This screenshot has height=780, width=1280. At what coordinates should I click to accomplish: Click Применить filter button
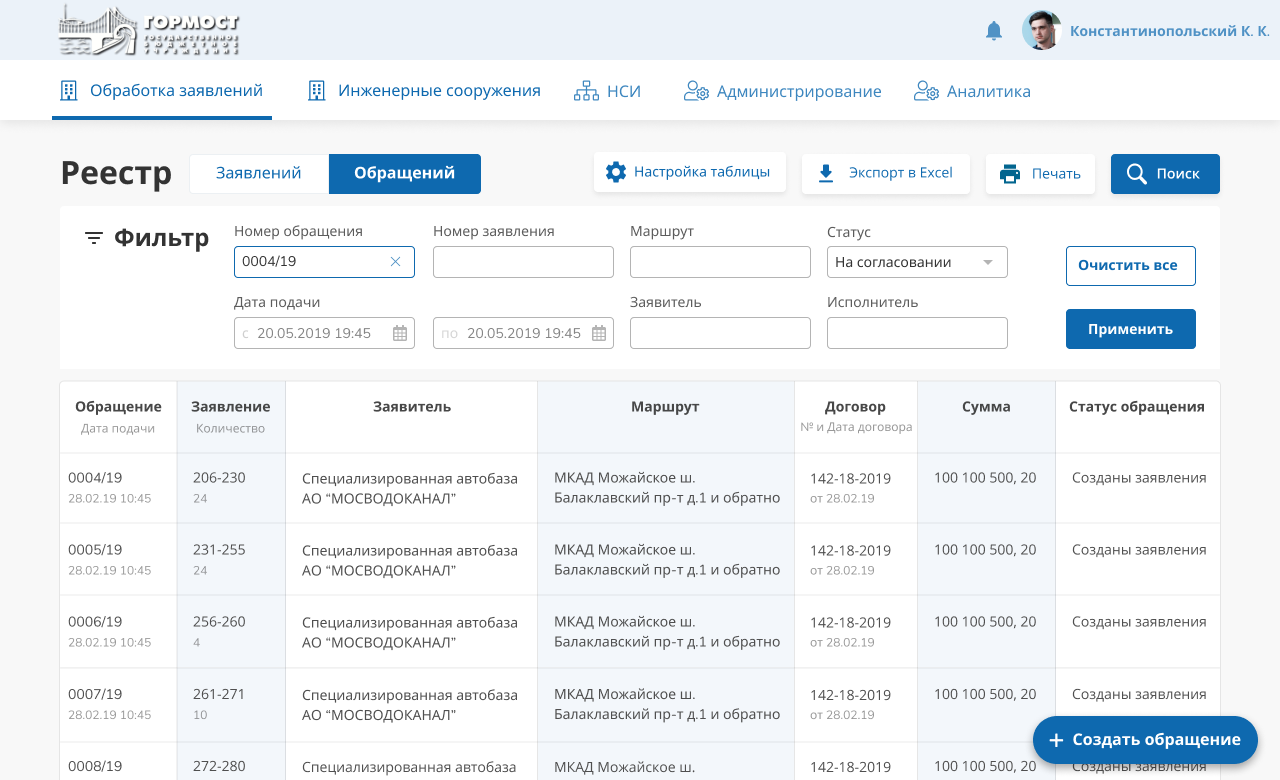(1131, 329)
